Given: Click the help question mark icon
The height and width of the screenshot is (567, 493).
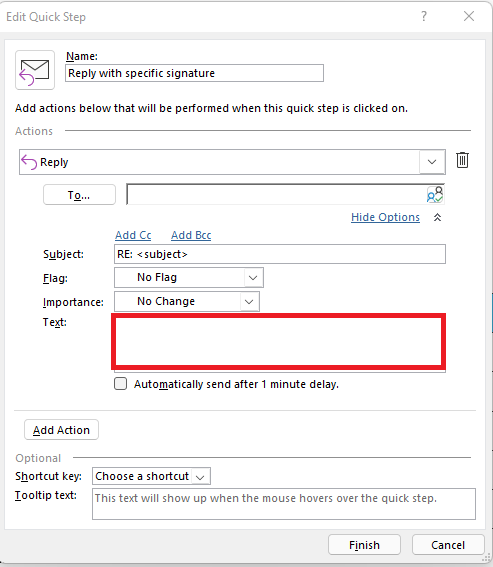Looking at the screenshot, I should point(424,16).
